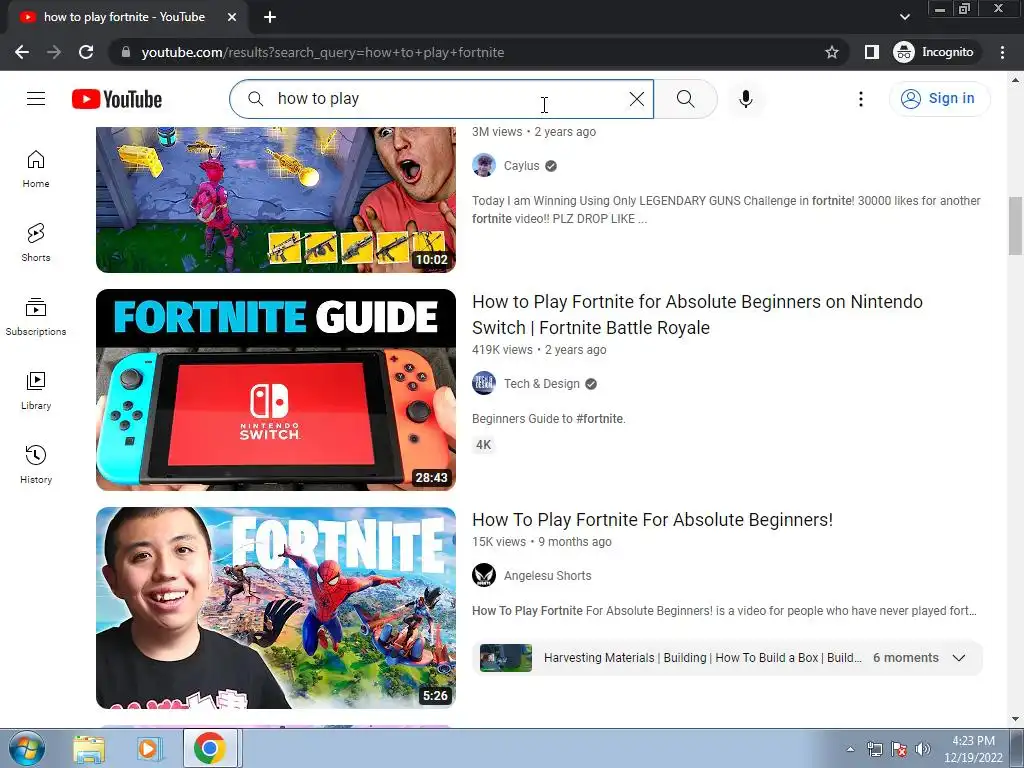Click the magnifier search button
This screenshot has width=1024, height=768.
pyautogui.click(x=685, y=99)
